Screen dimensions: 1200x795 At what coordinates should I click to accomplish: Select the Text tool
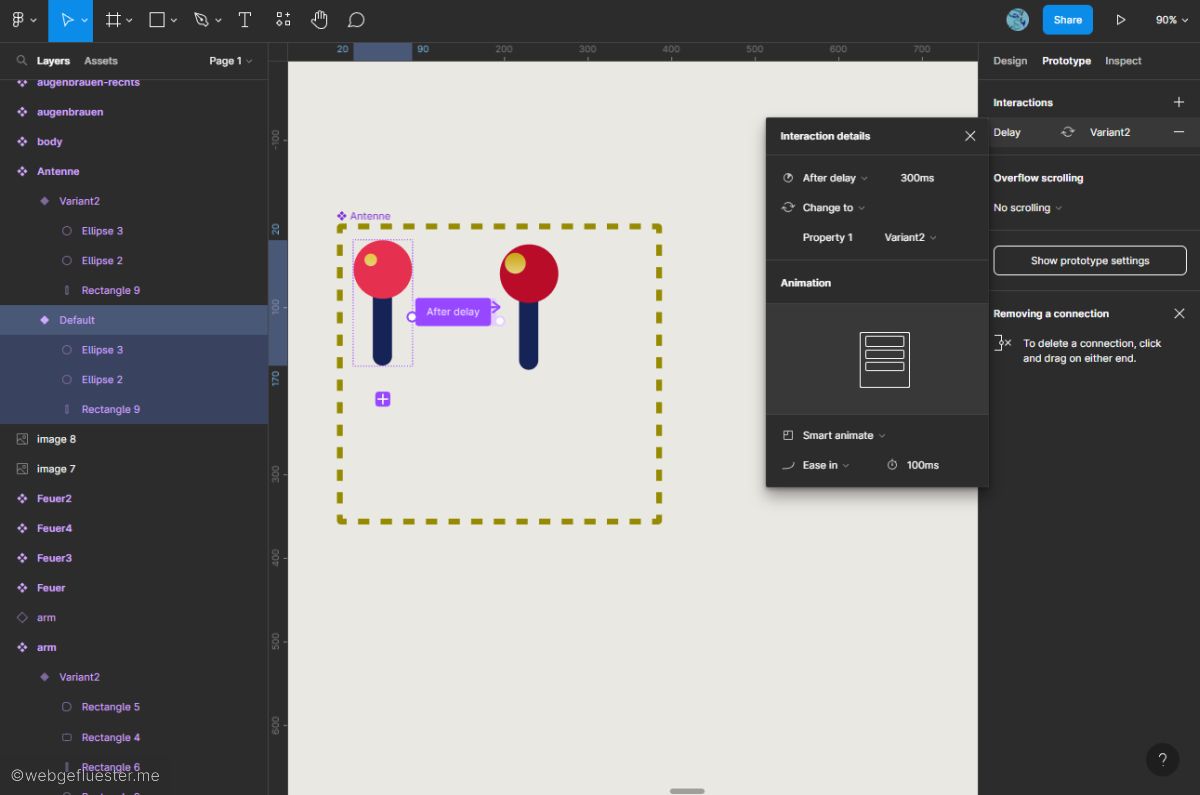[x=245, y=20]
